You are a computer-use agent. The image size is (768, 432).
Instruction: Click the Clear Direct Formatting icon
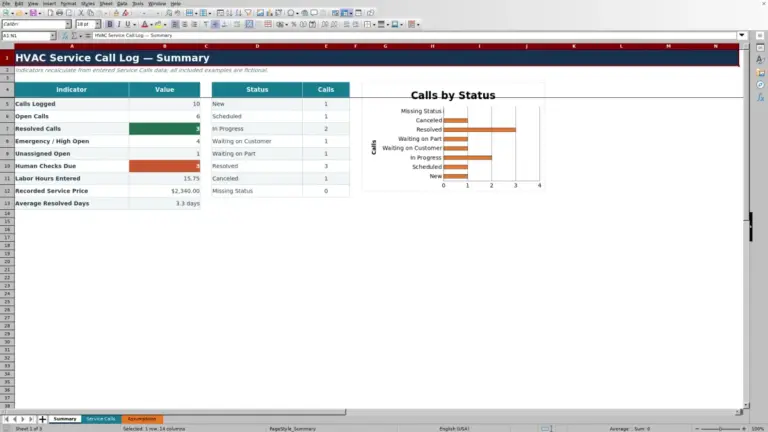(x=125, y=13)
